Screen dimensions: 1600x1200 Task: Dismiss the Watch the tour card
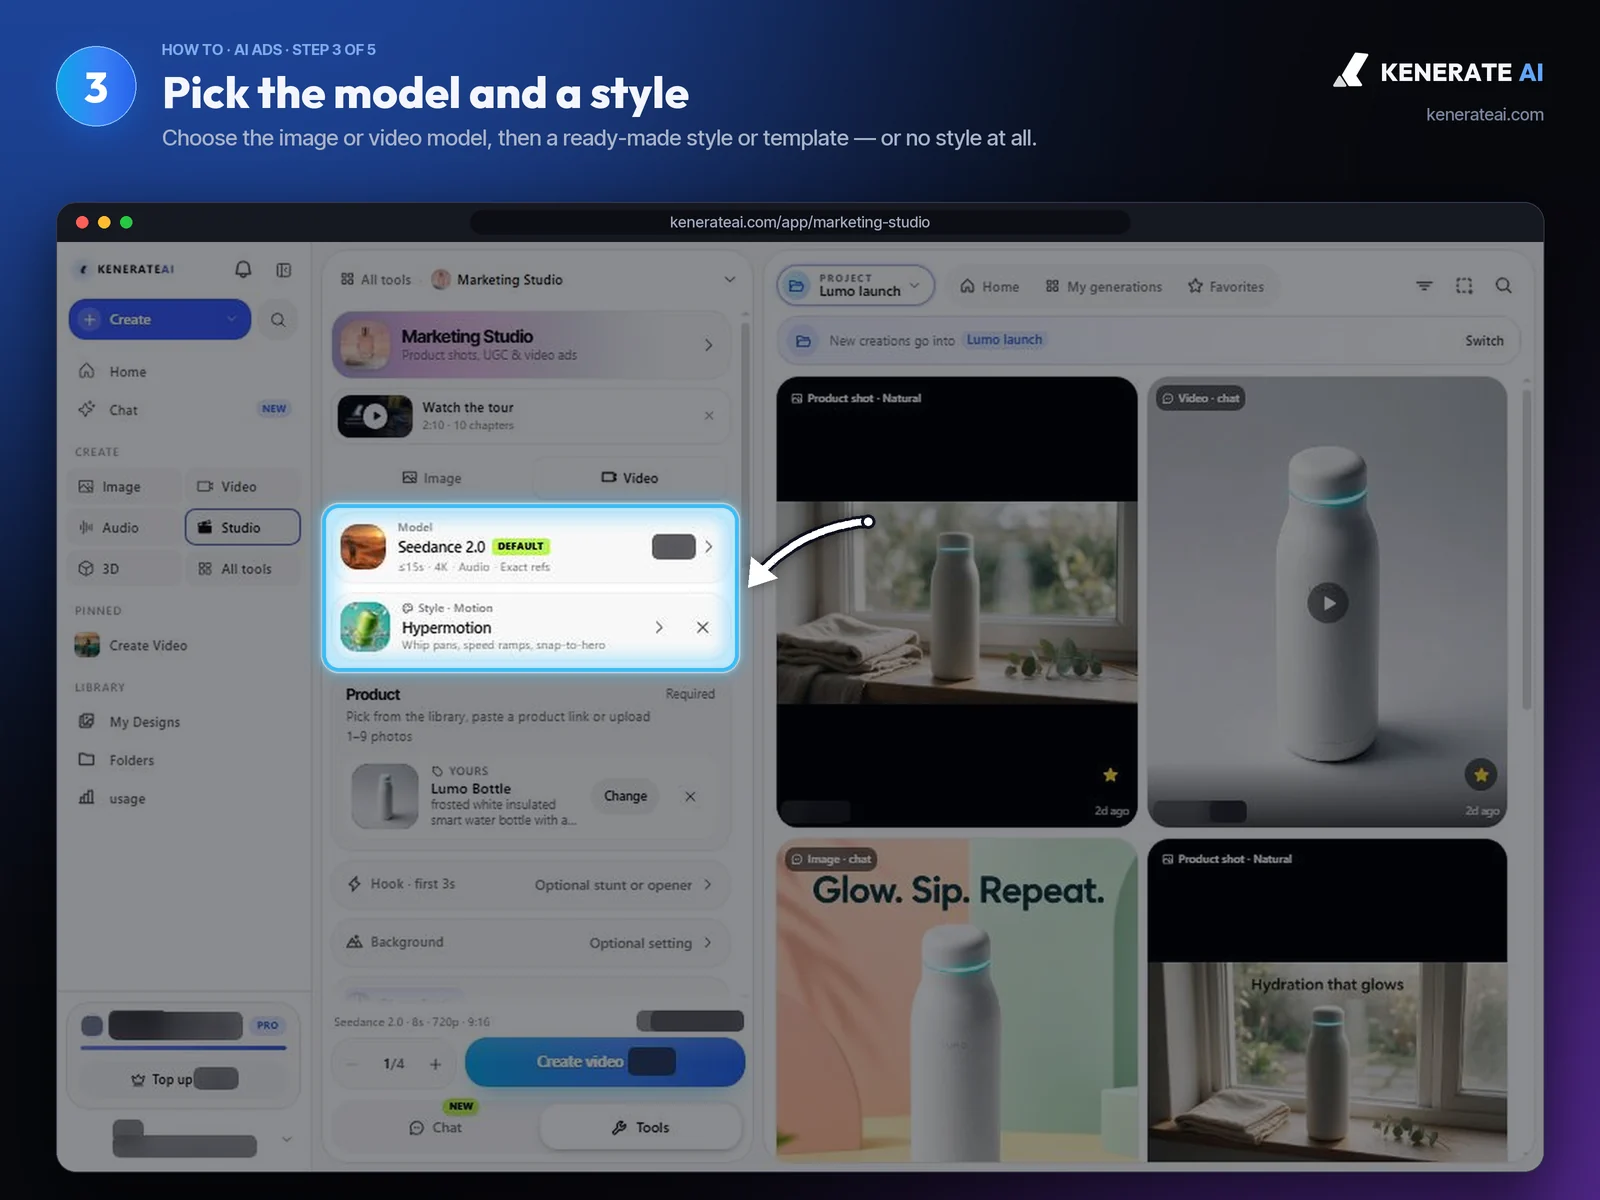709,416
